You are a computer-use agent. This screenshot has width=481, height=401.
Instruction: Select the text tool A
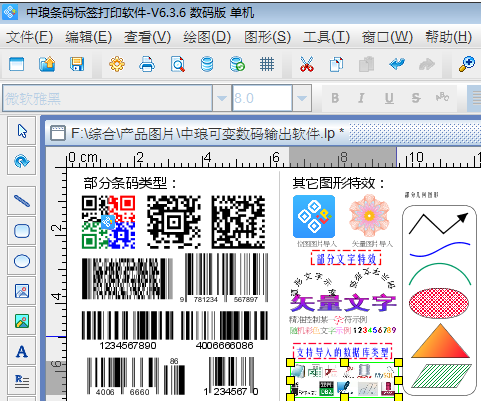pyautogui.click(x=22, y=351)
